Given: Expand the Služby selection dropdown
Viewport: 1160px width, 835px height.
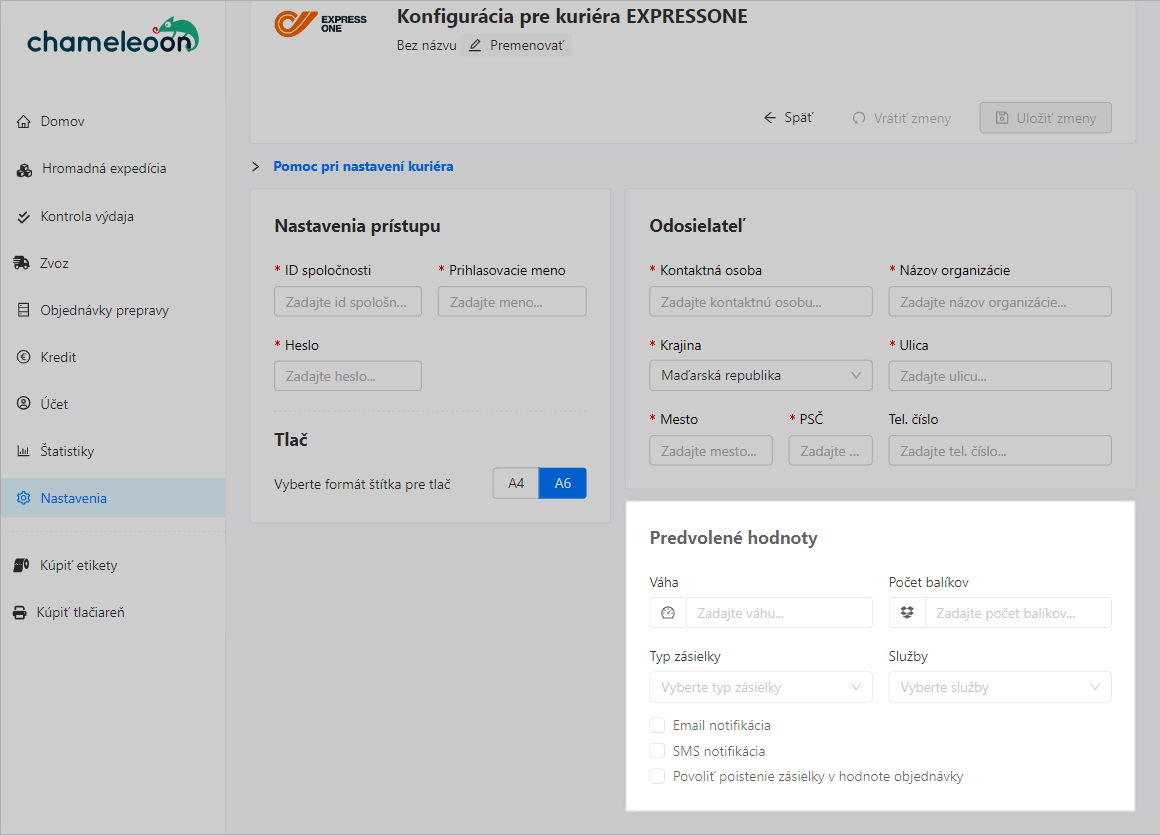Looking at the screenshot, I should pyautogui.click(x=999, y=687).
